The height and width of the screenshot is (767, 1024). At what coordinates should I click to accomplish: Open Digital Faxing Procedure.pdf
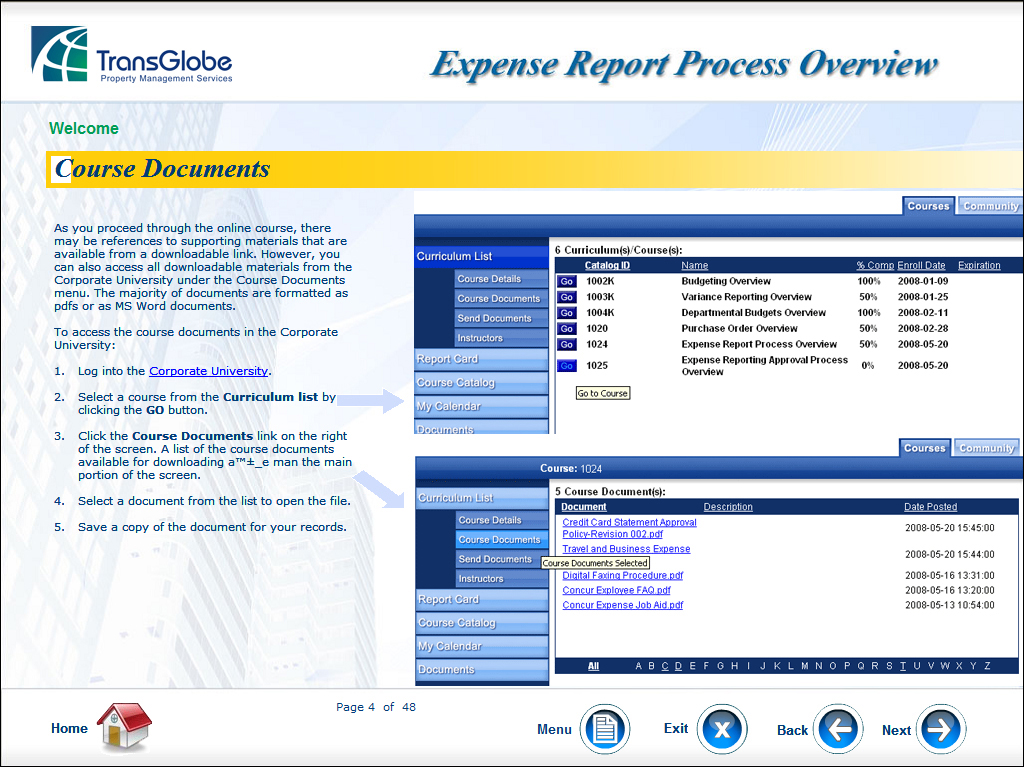[622, 576]
